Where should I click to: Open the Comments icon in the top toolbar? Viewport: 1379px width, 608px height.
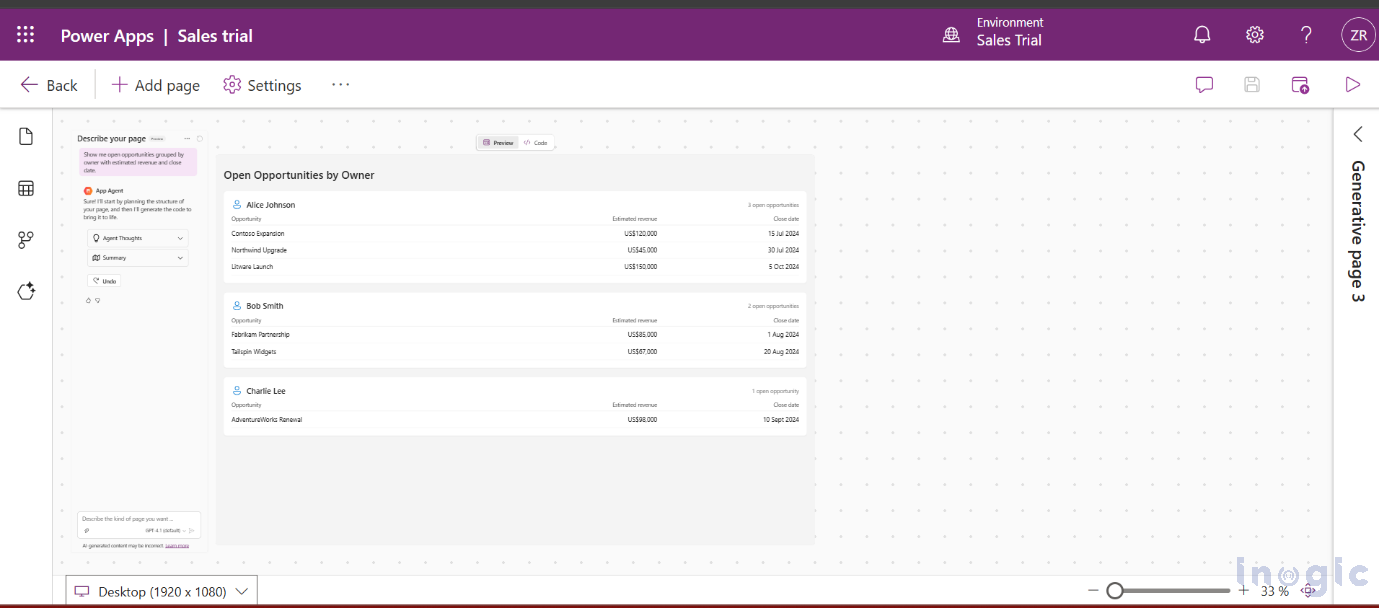click(1203, 85)
